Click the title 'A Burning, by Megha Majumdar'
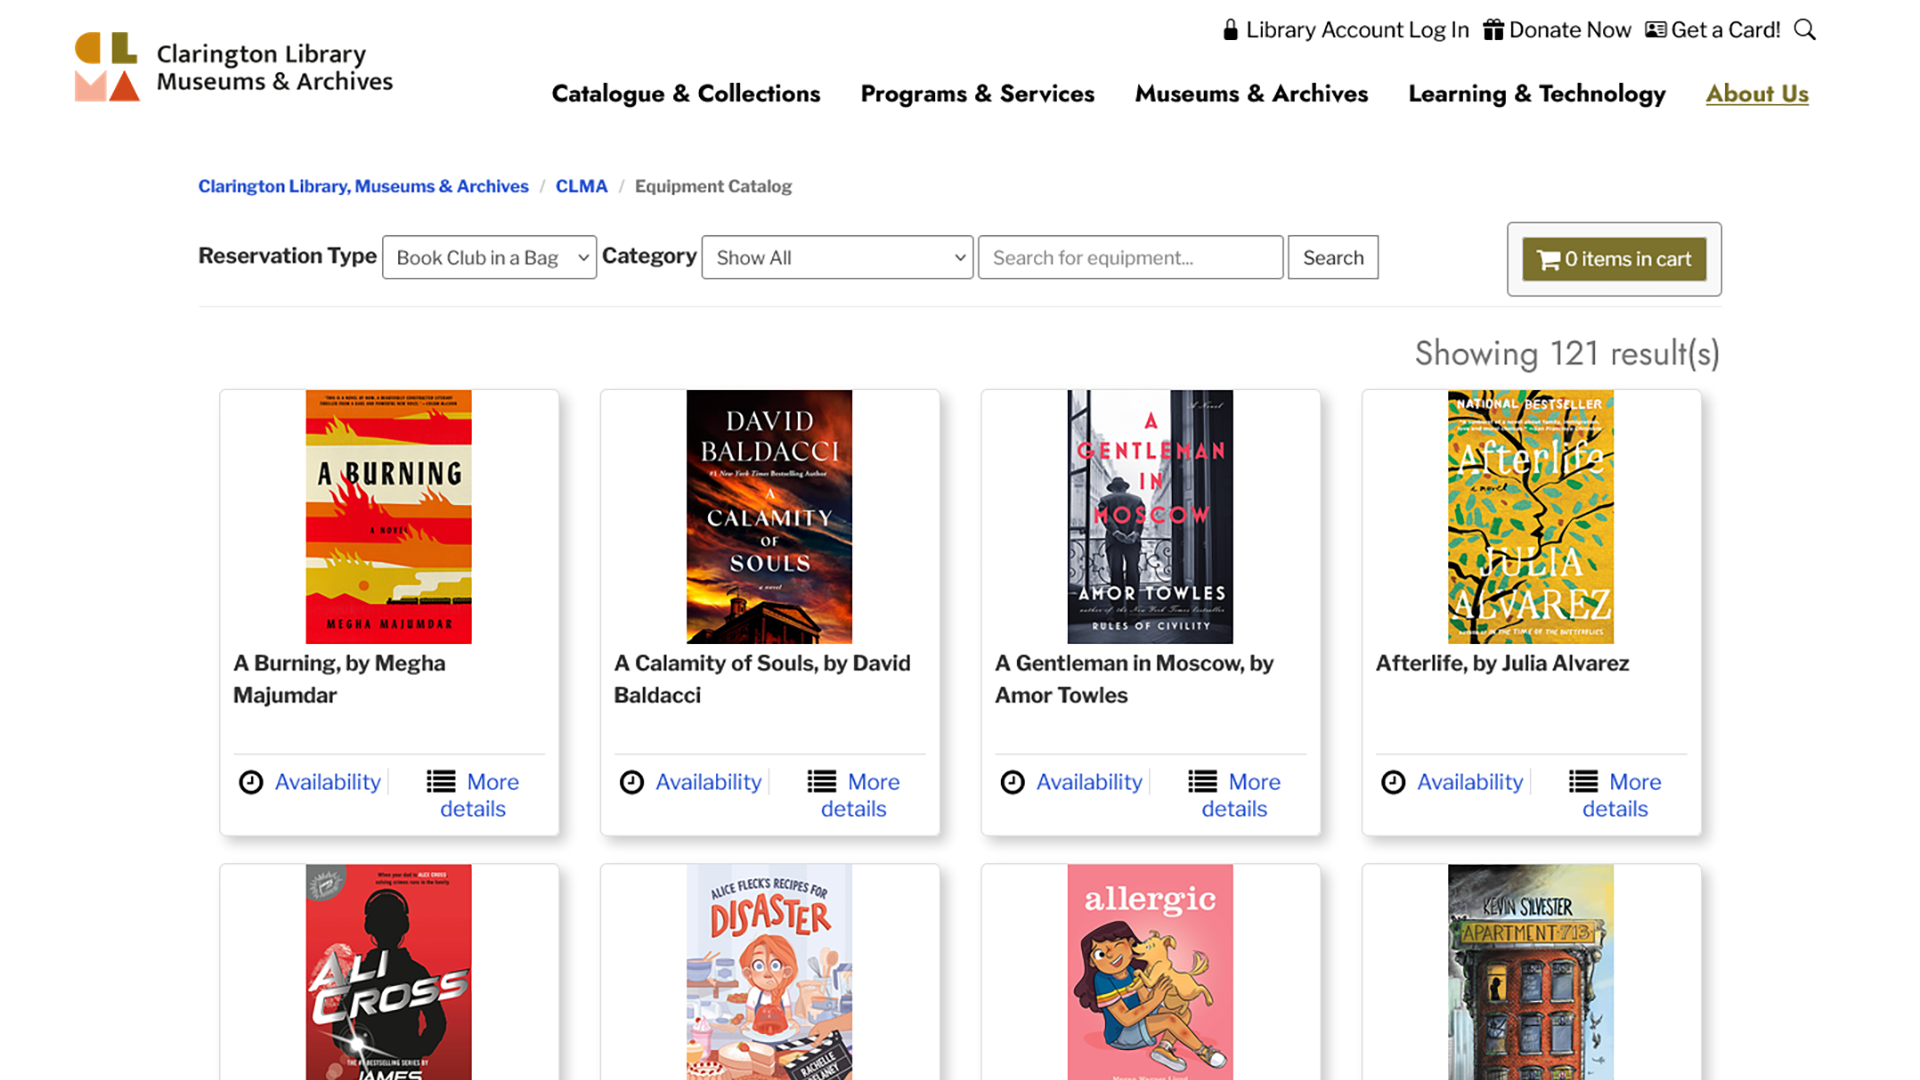Image resolution: width=1920 pixels, height=1080 pixels. 340,679
